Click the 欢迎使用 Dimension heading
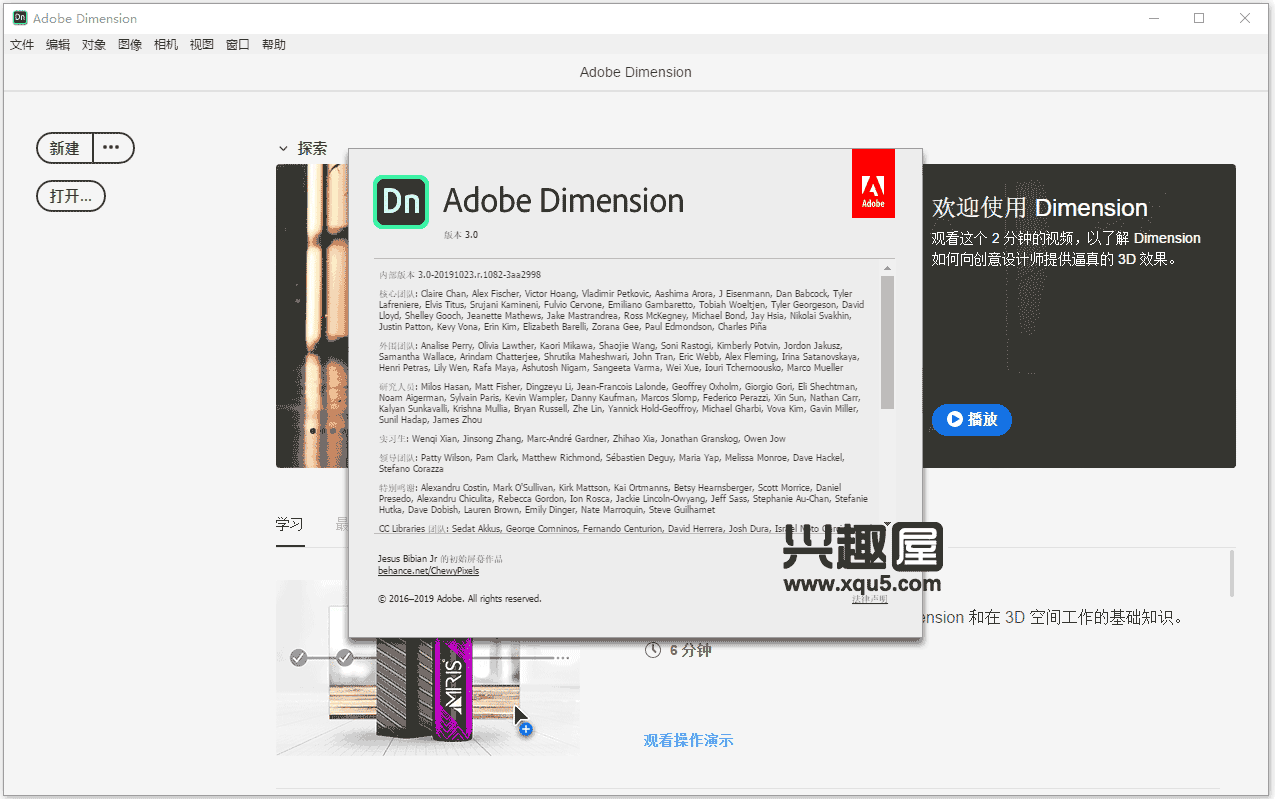 [1040, 208]
